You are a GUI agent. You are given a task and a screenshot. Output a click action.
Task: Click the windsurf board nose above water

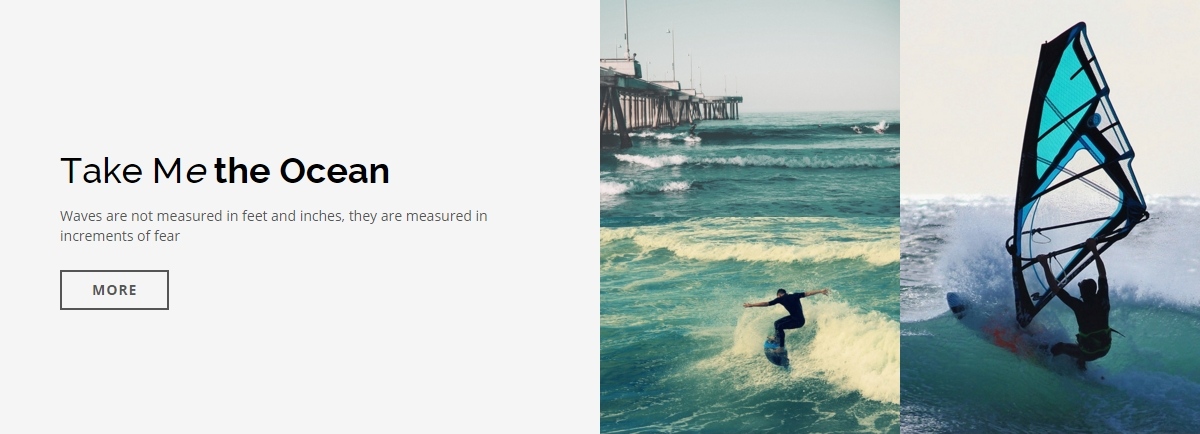[x=956, y=303]
